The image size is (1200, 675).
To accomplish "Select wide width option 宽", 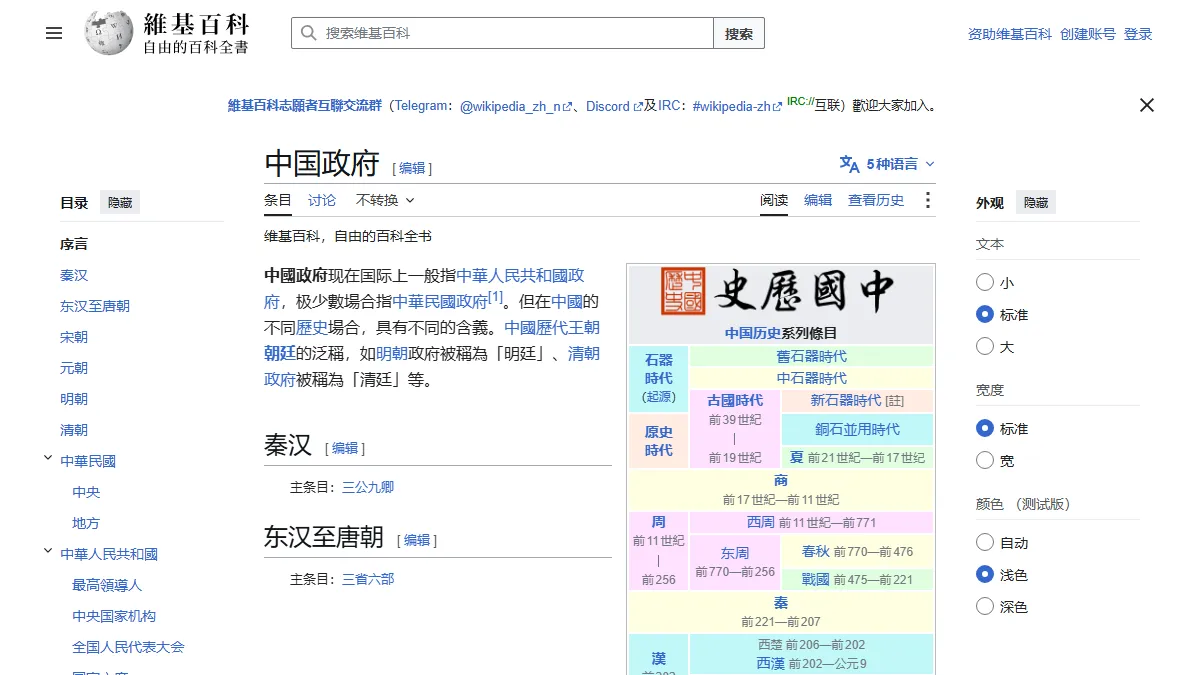I will click(985, 461).
